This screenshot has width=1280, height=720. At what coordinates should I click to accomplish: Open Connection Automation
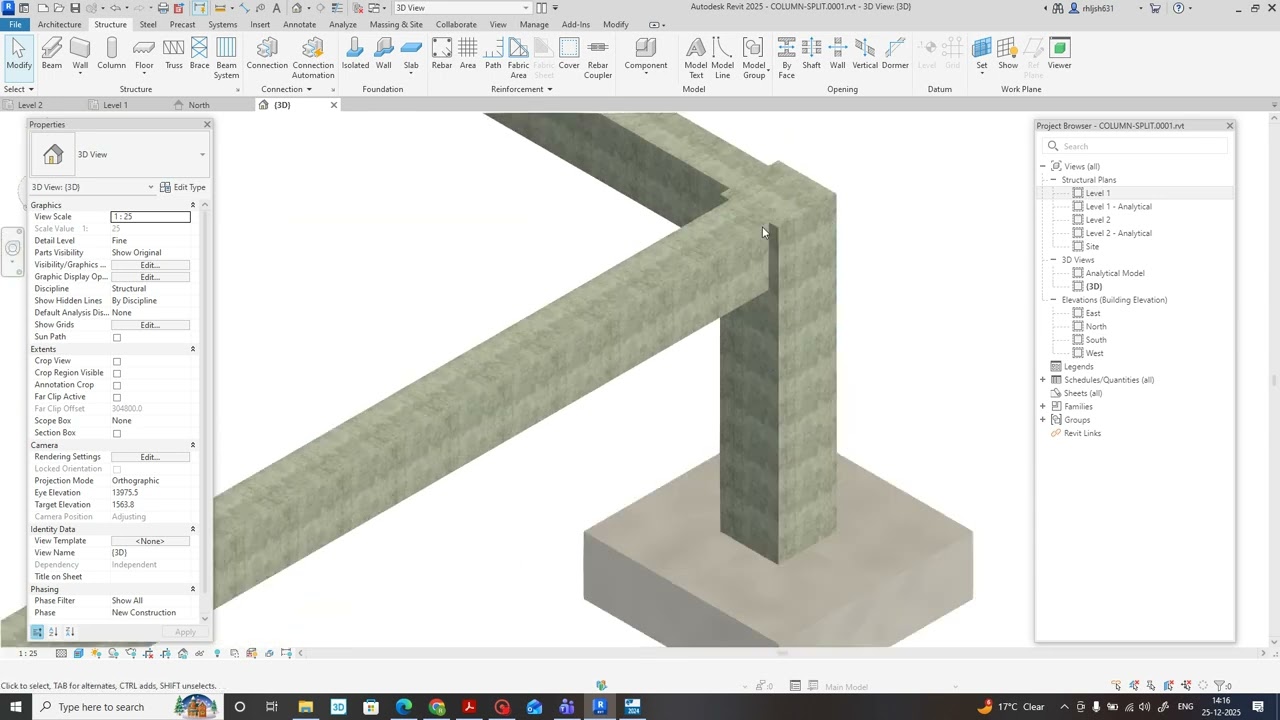[313, 58]
